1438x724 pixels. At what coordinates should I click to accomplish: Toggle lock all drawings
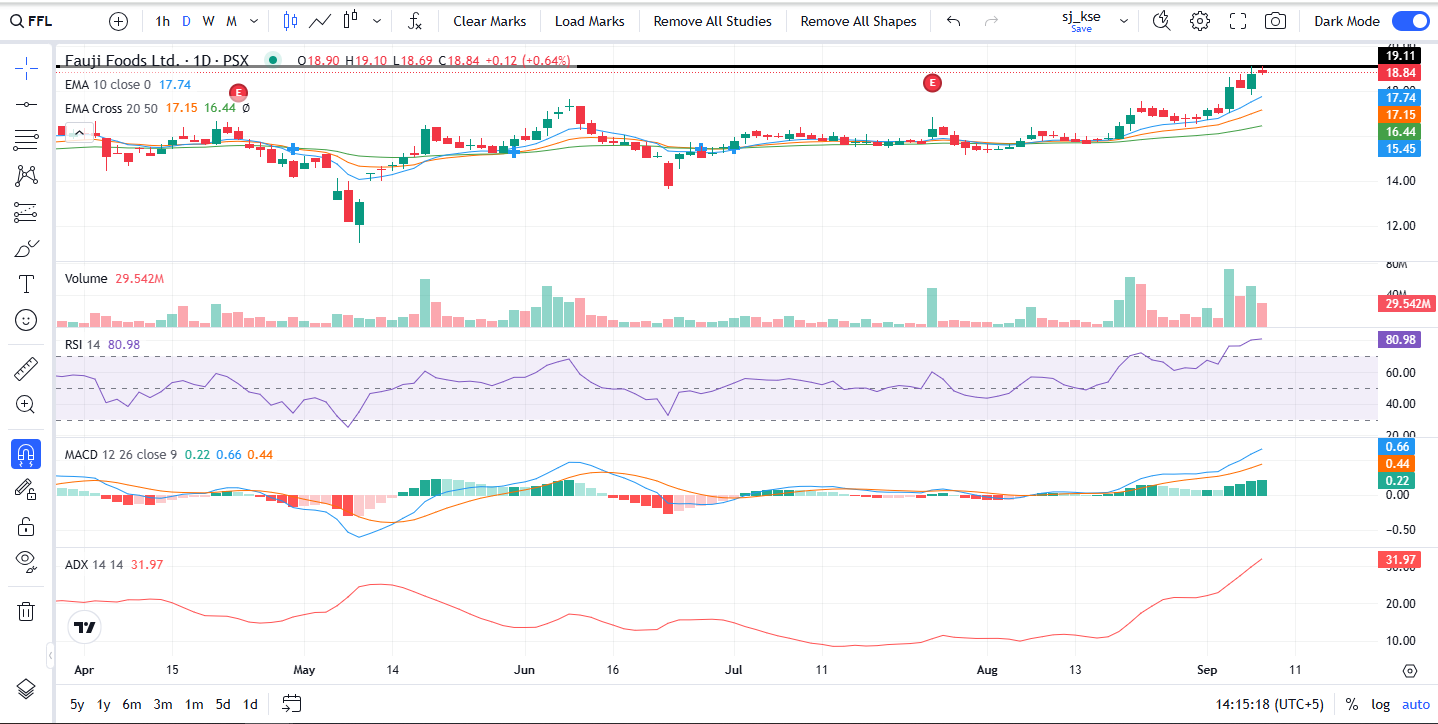coord(26,526)
